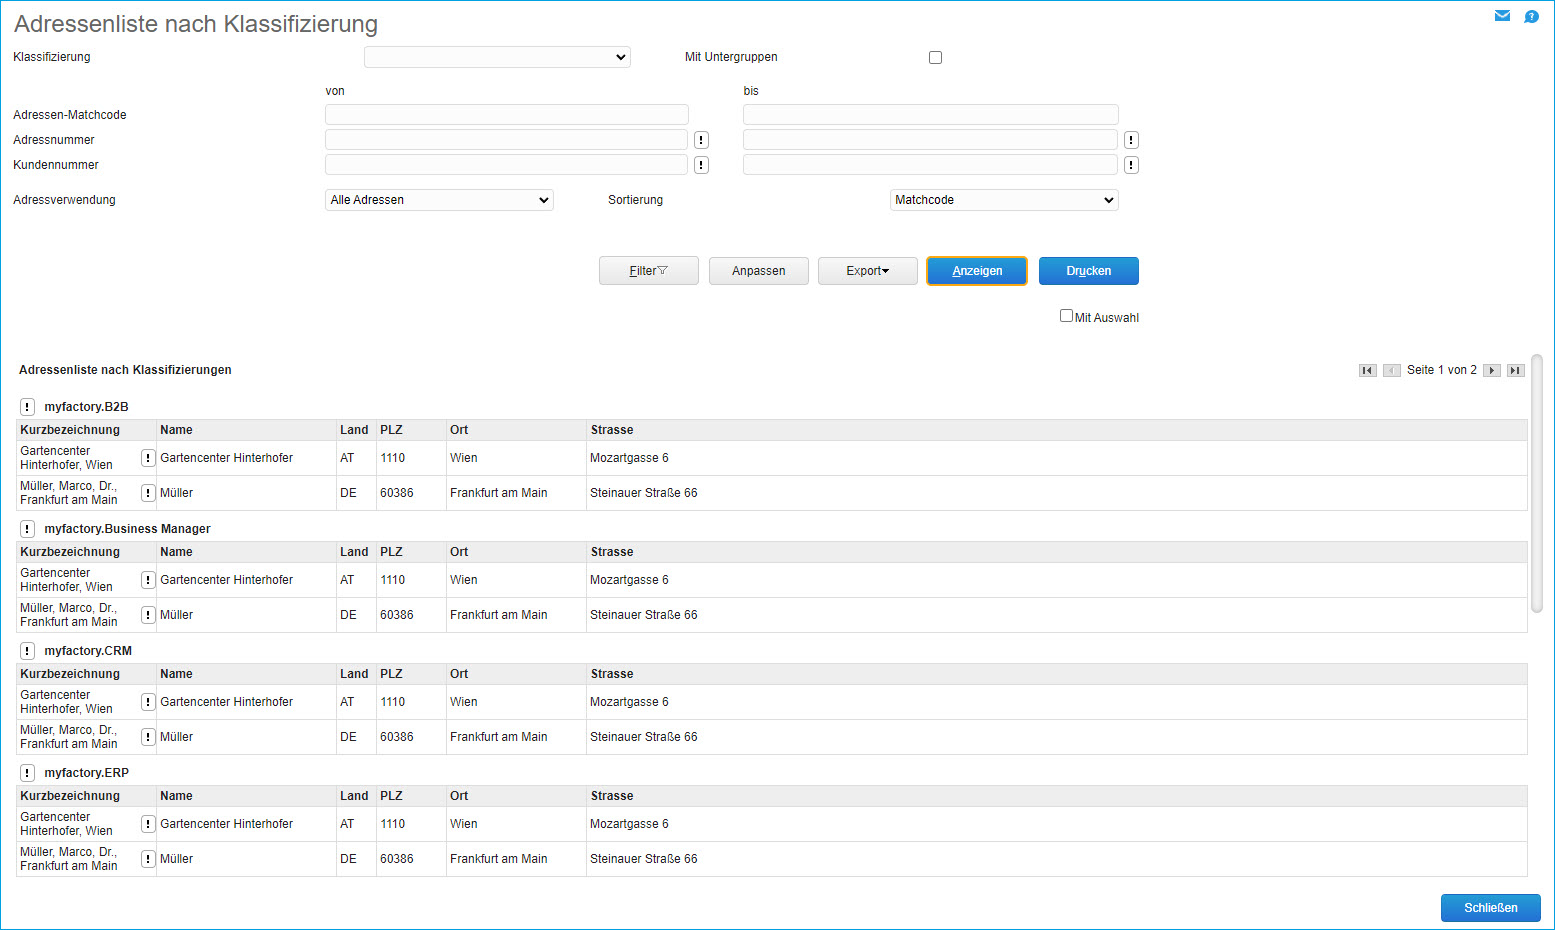Go to previous report page
1555x930 pixels.
(1392, 370)
